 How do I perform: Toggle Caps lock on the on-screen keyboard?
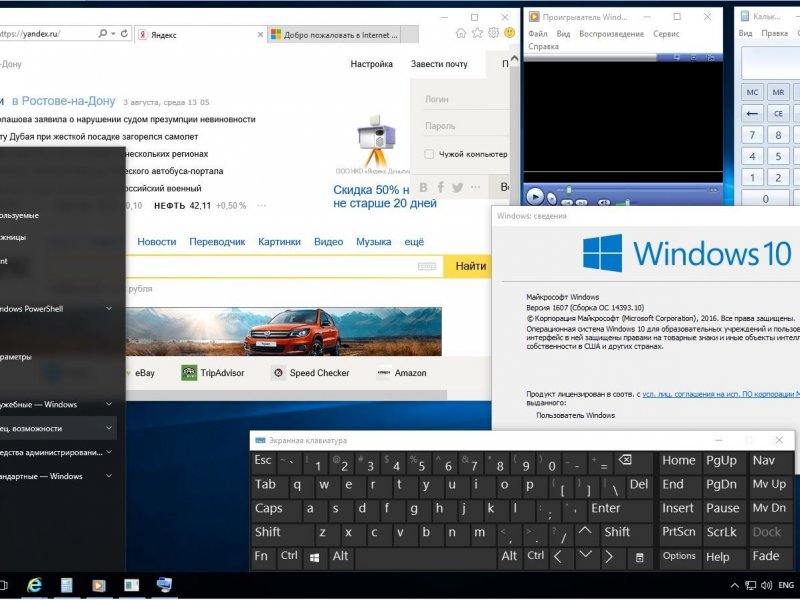coord(275,509)
